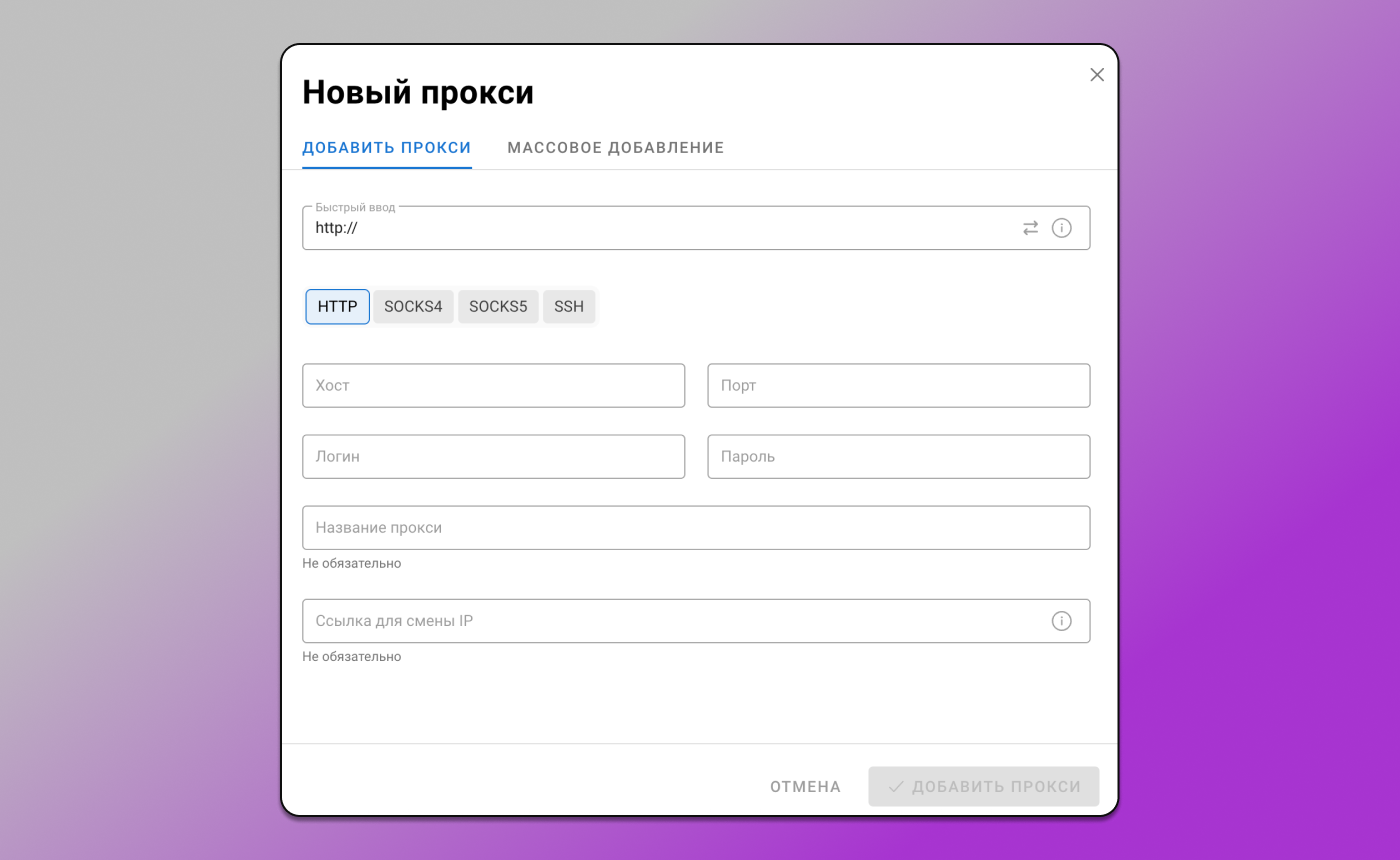Select the HTTP protocol option

337,306
